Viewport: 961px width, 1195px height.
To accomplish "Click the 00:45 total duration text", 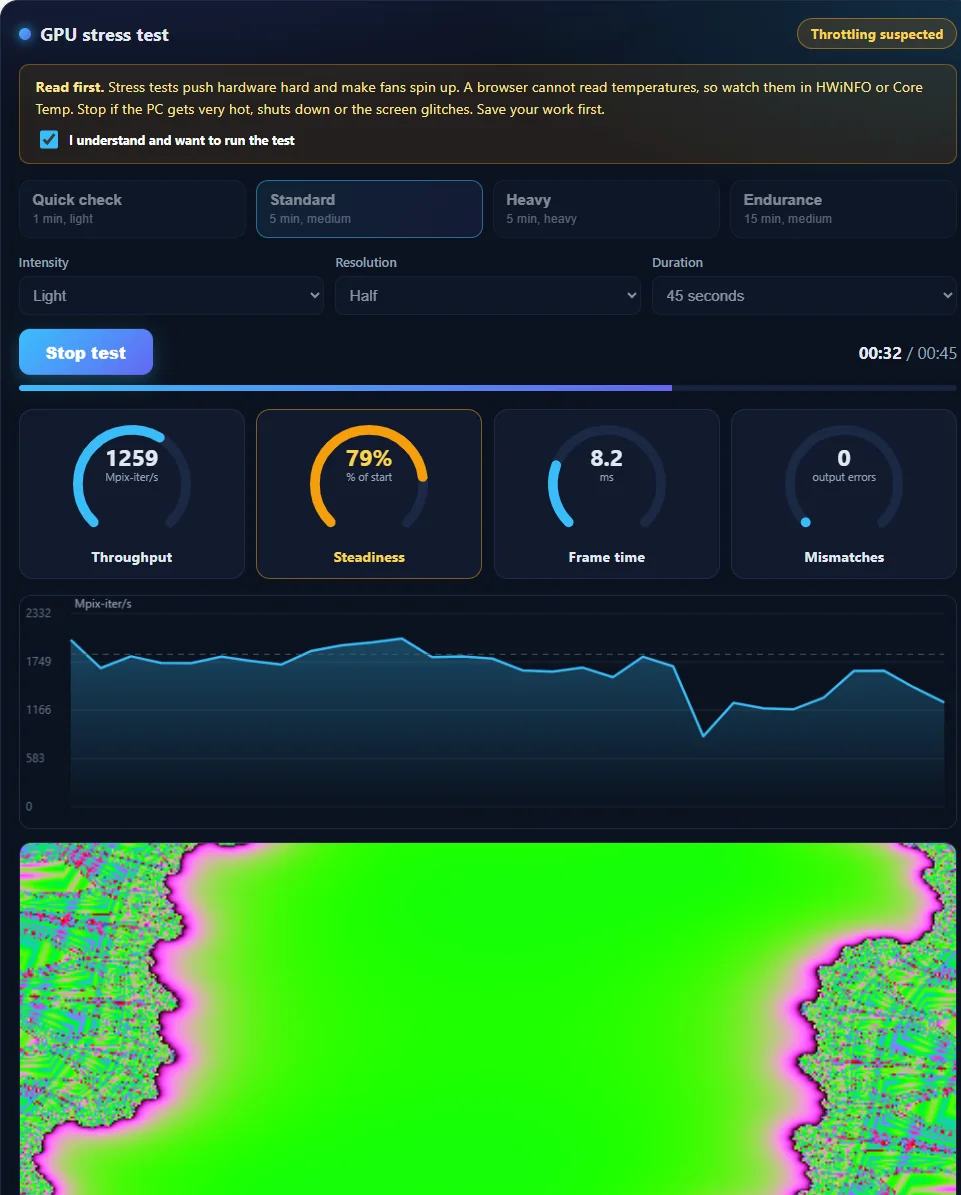I will point(937,353).
